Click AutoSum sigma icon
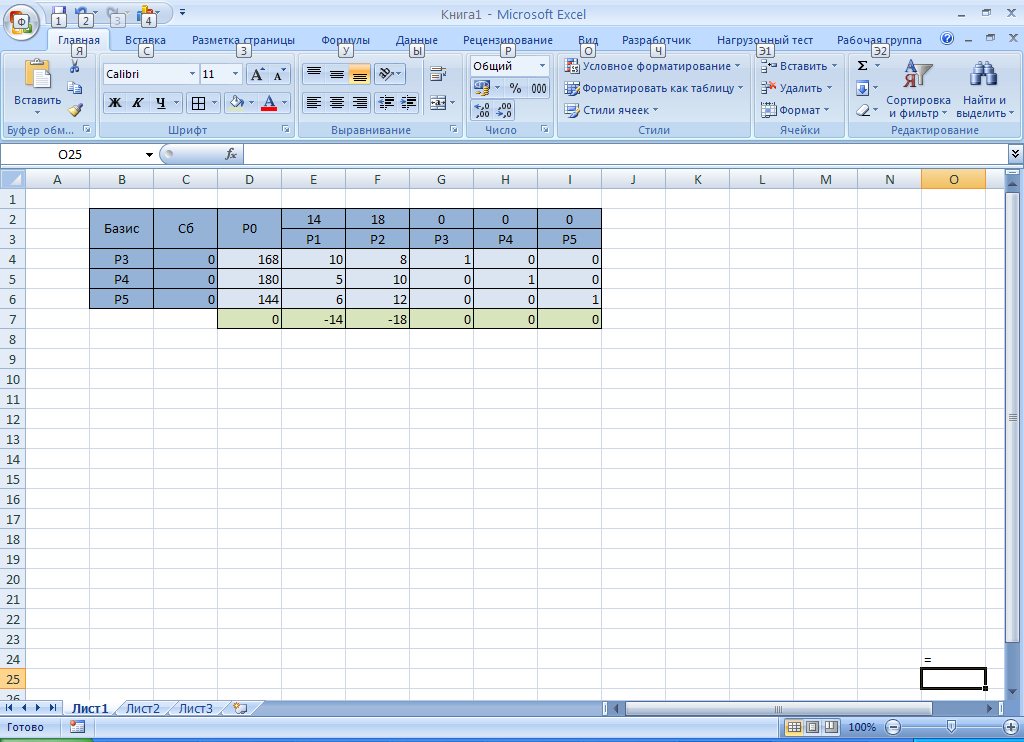 862,66
